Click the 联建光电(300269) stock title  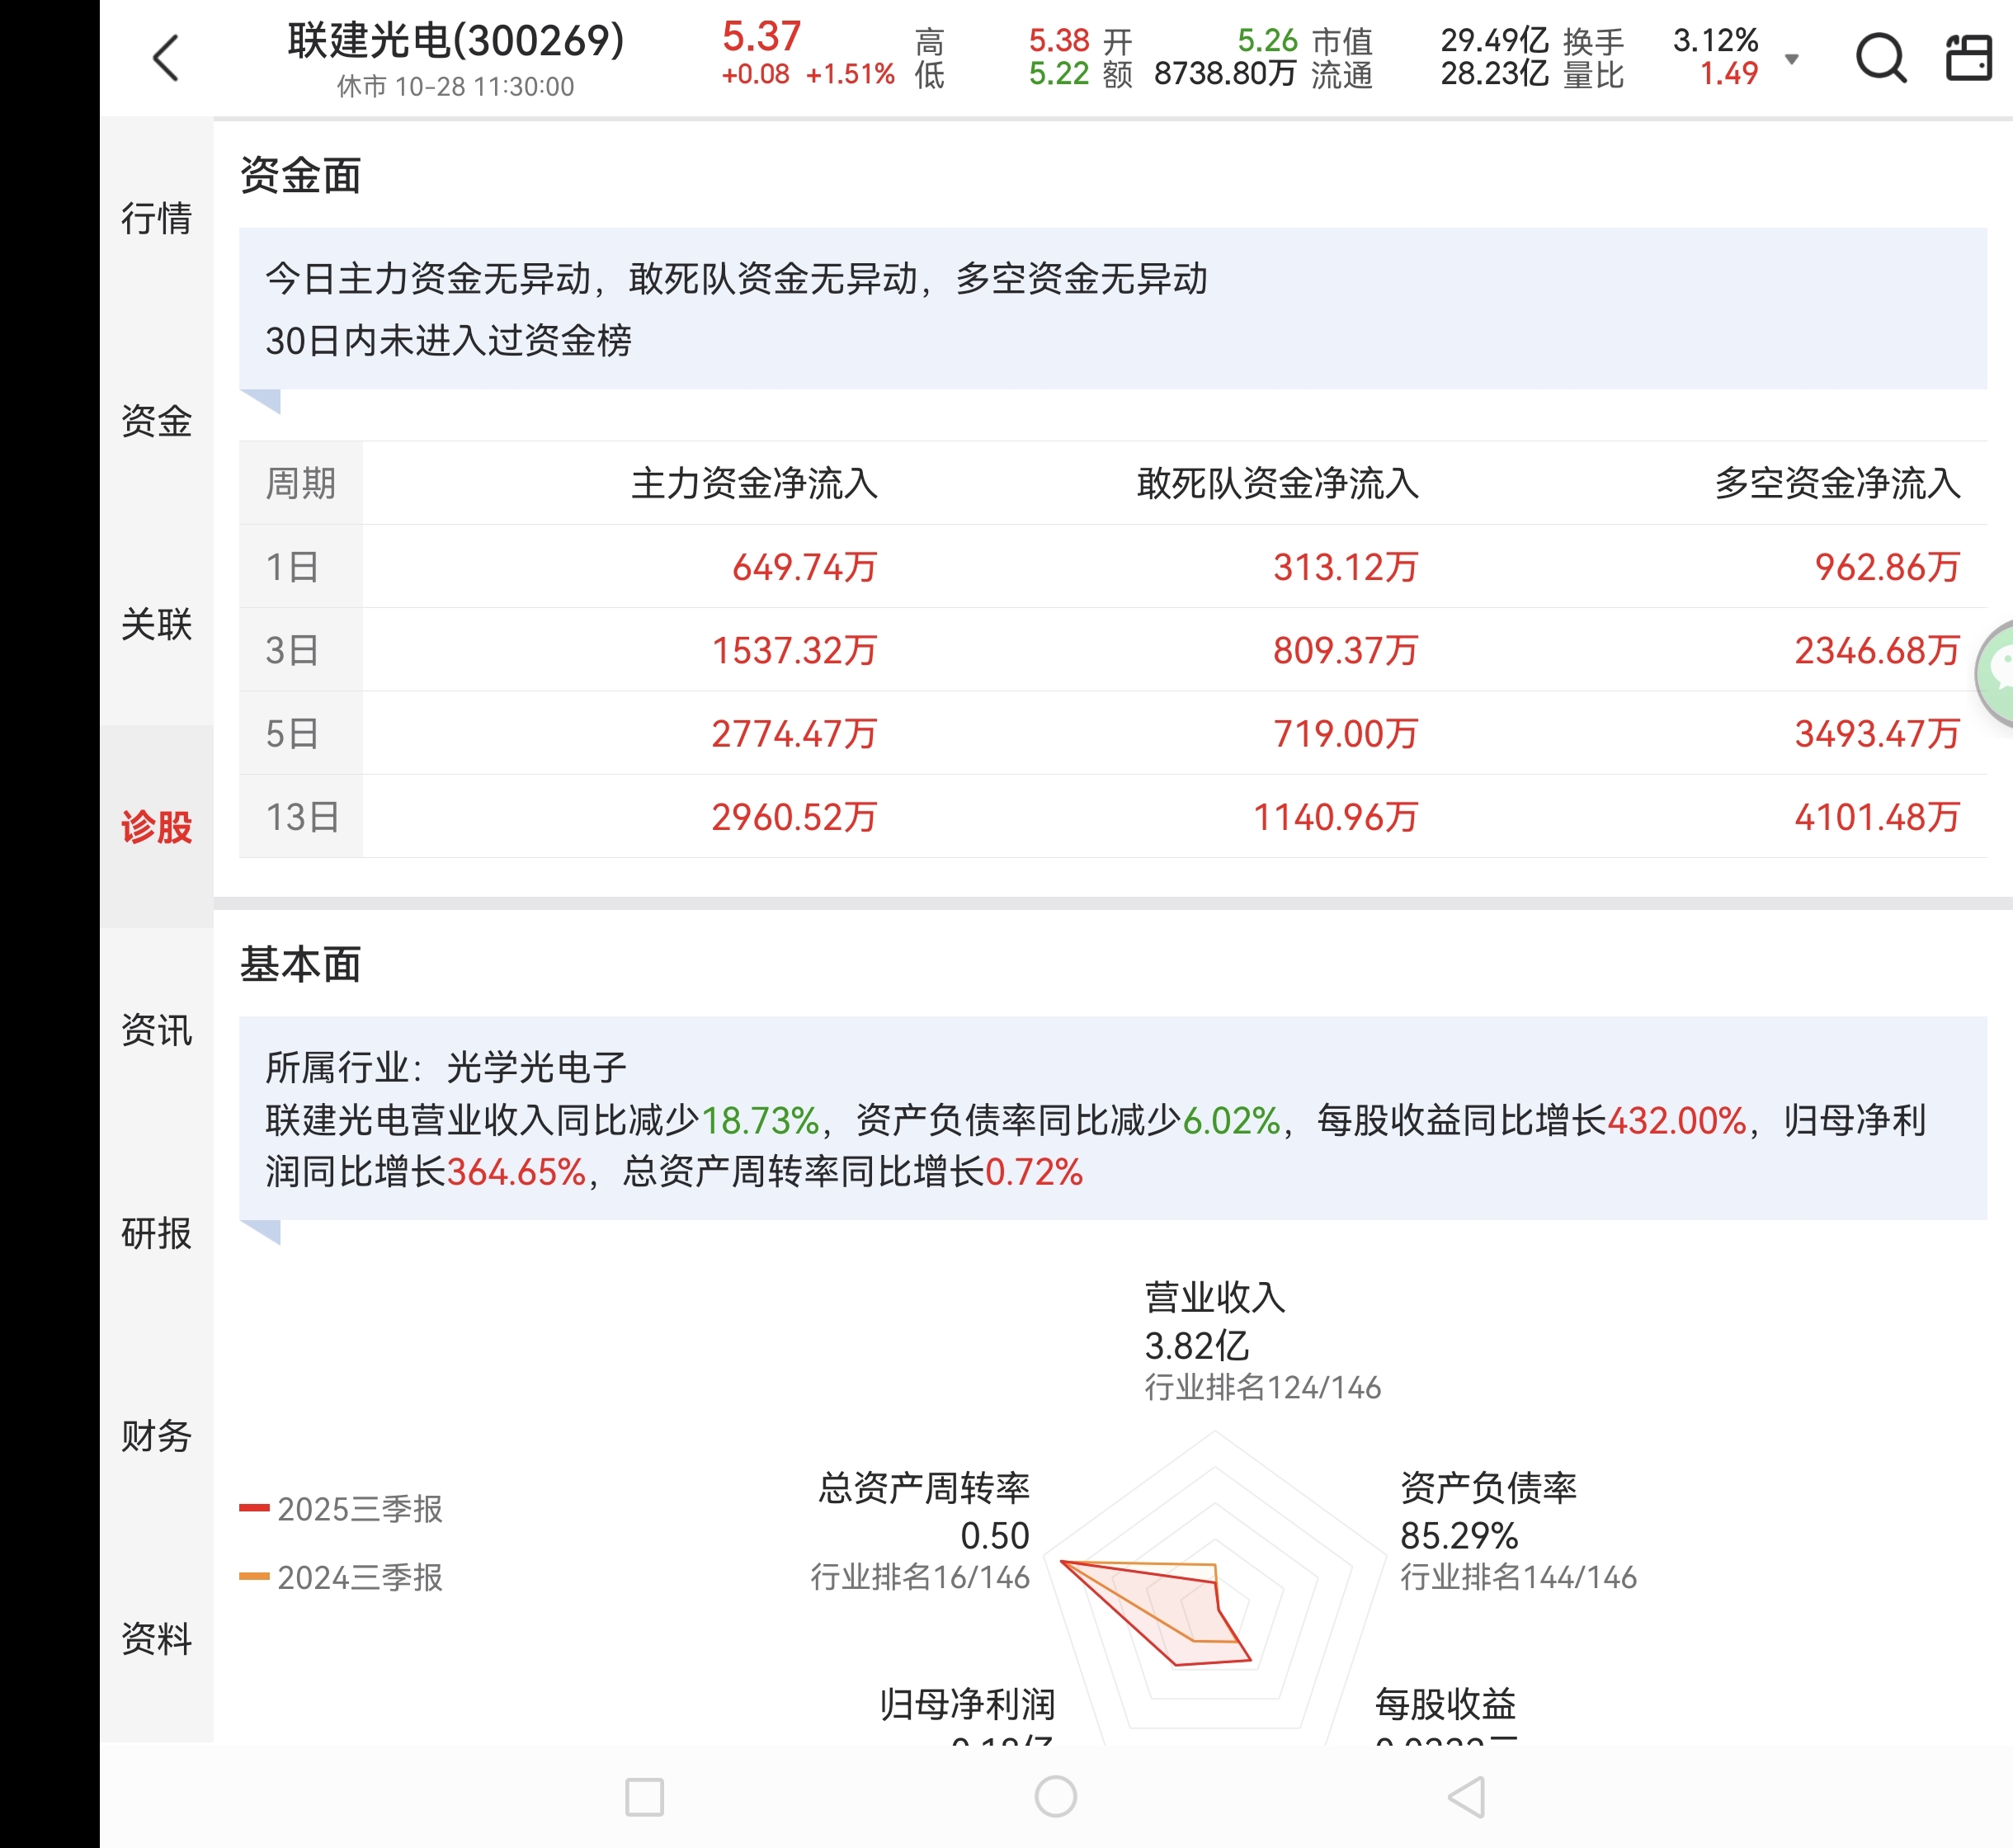coord(456,42)
